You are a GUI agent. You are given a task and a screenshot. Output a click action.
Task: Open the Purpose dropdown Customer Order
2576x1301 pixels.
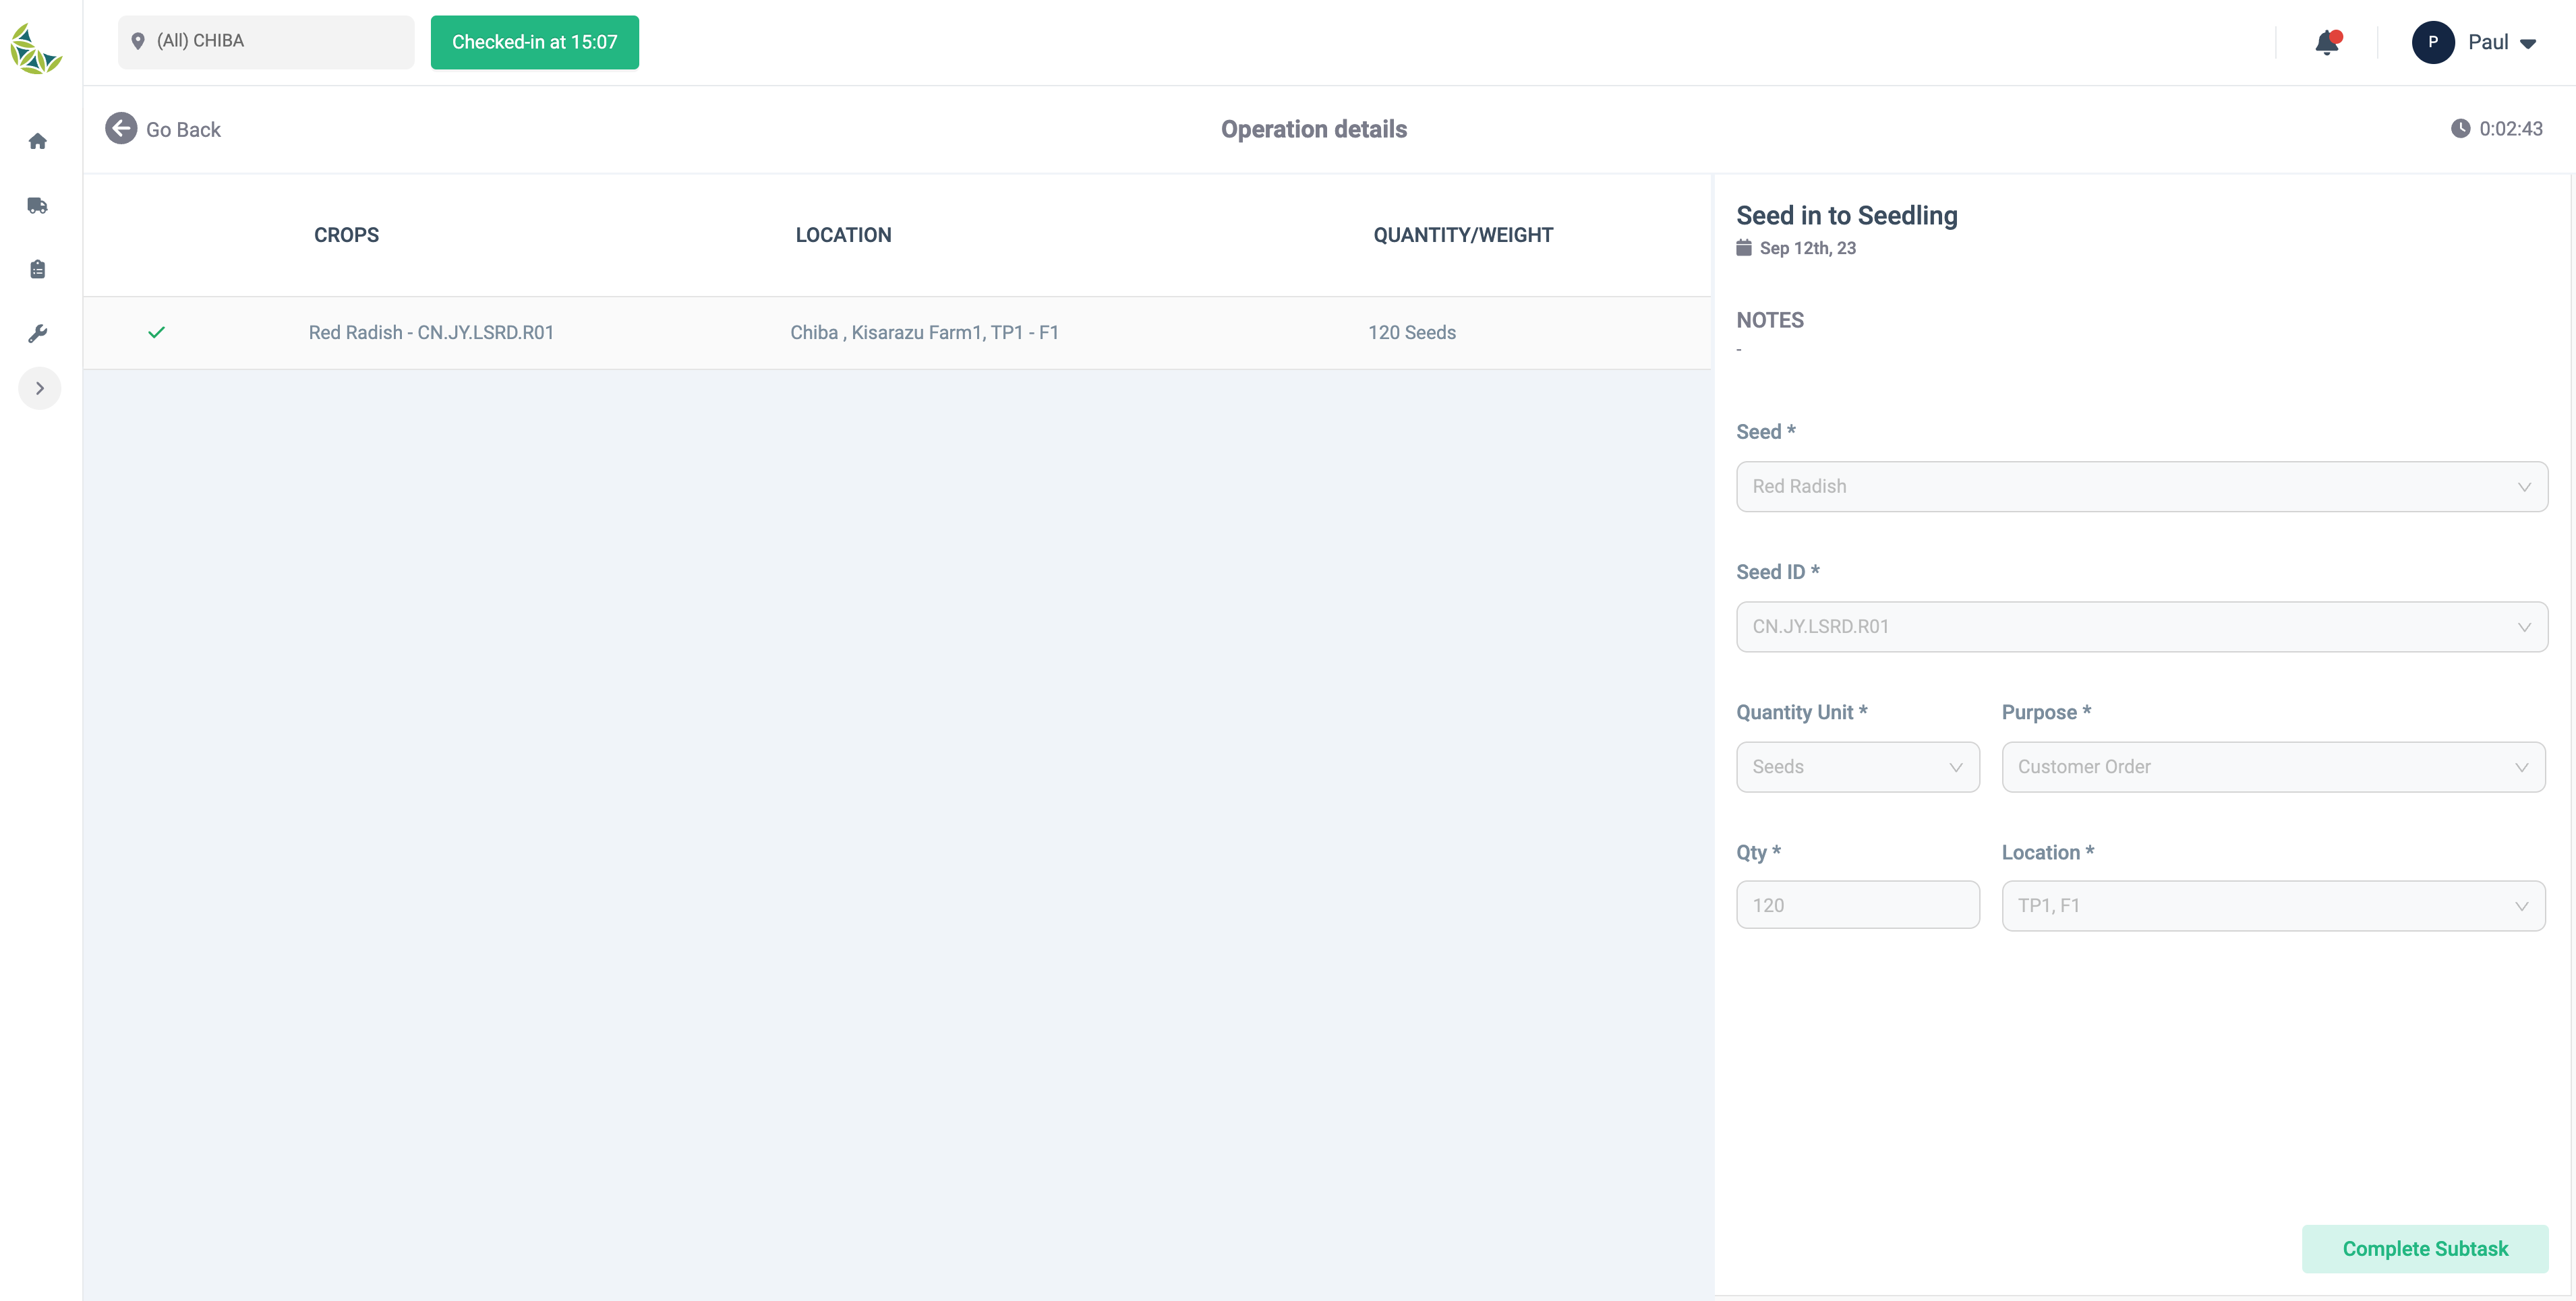click(x=2274, y=767)
